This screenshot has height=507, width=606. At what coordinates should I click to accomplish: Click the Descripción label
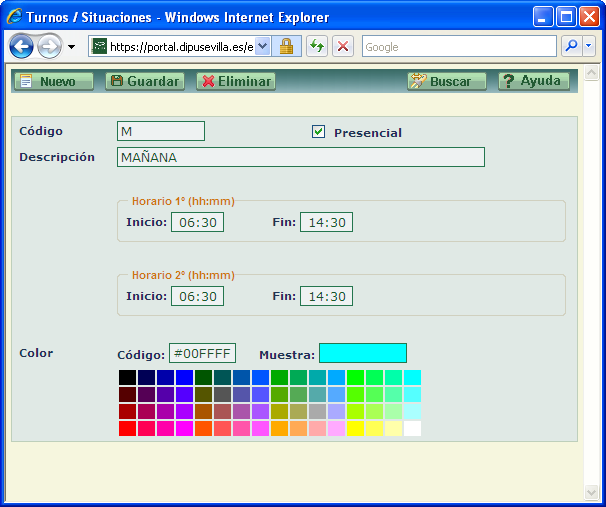(57, 157)
